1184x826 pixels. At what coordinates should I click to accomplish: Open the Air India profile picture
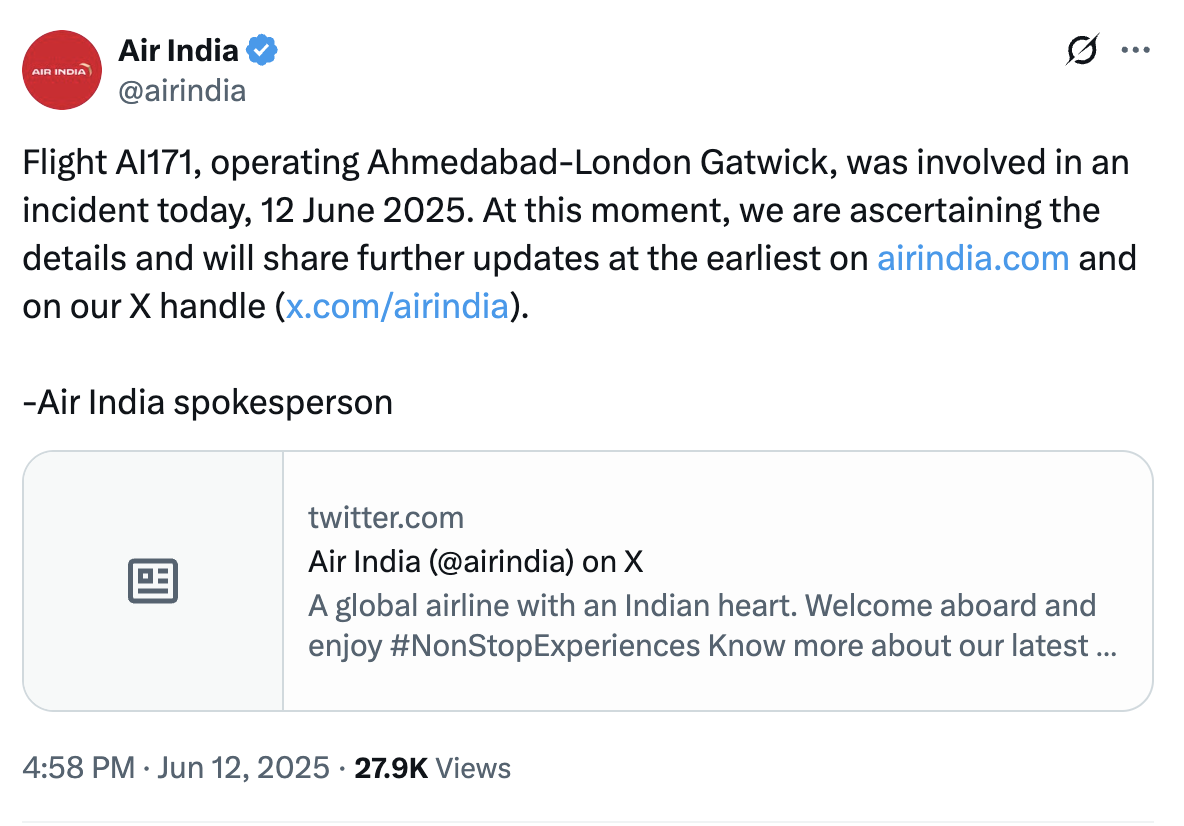(x=62, y=70)
